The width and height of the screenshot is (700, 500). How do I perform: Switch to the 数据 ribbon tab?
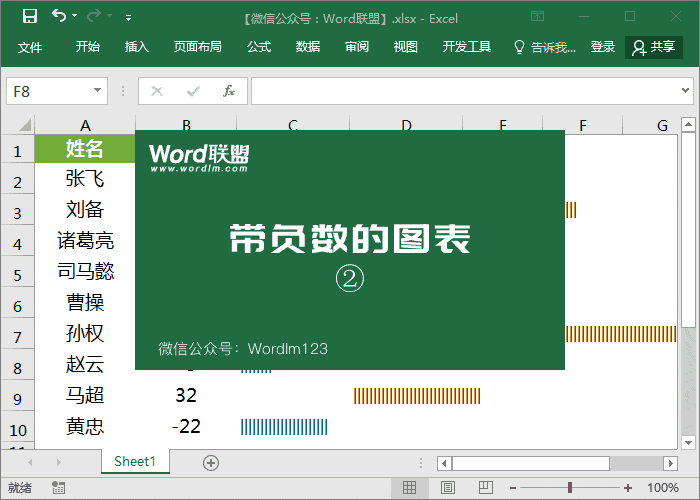pyautogui.click(x=308, y=46)
